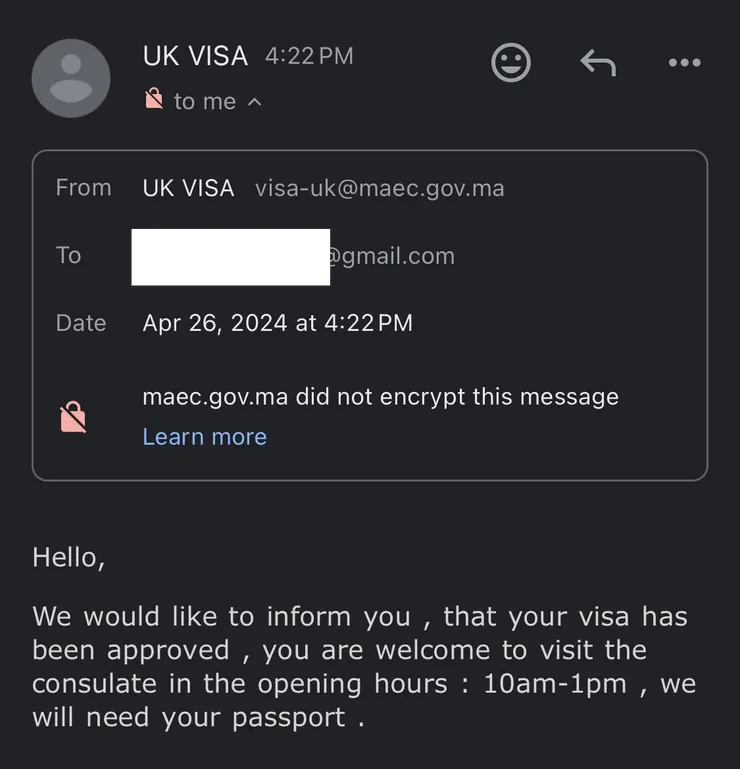
Task: Tap the "To" label in details card
Action: 68,255
